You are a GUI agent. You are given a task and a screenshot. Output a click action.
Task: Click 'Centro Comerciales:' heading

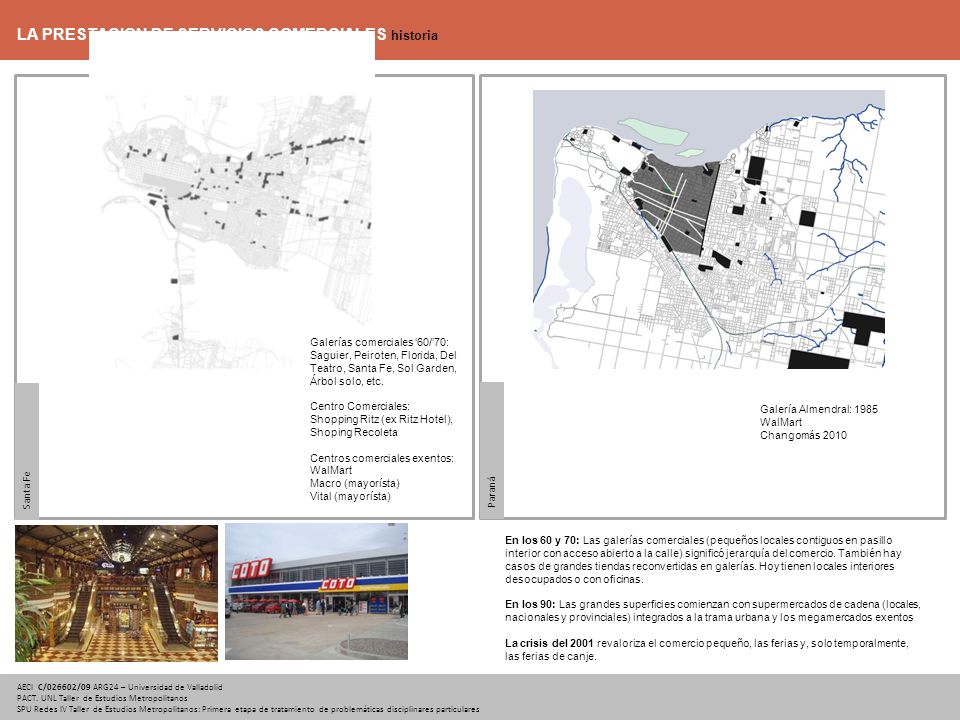pyautogui.click(x=359, y=406)
